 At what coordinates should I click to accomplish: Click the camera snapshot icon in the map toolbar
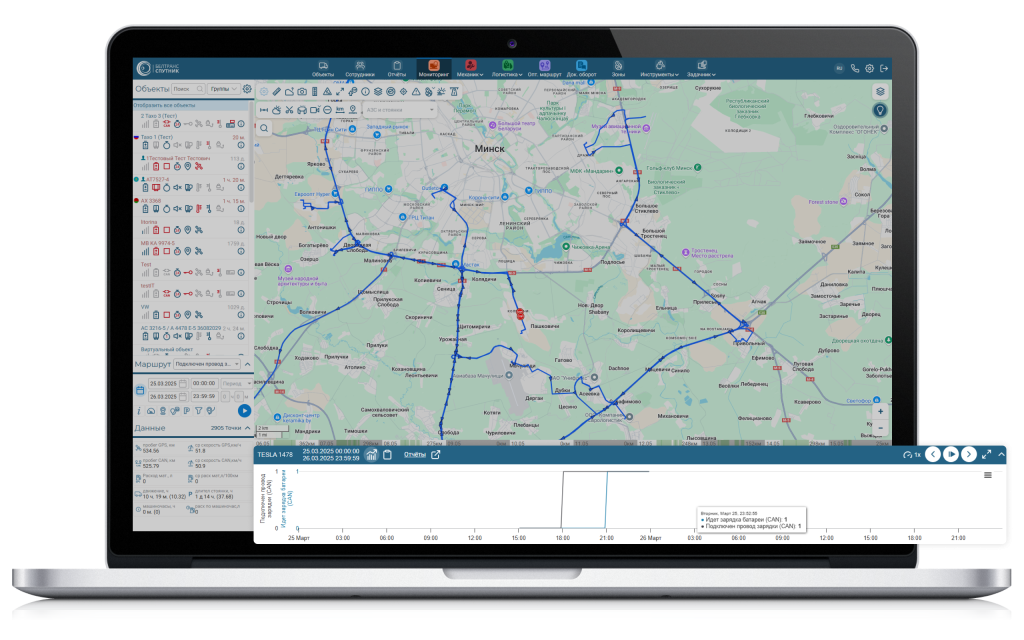tap(301, 93)
